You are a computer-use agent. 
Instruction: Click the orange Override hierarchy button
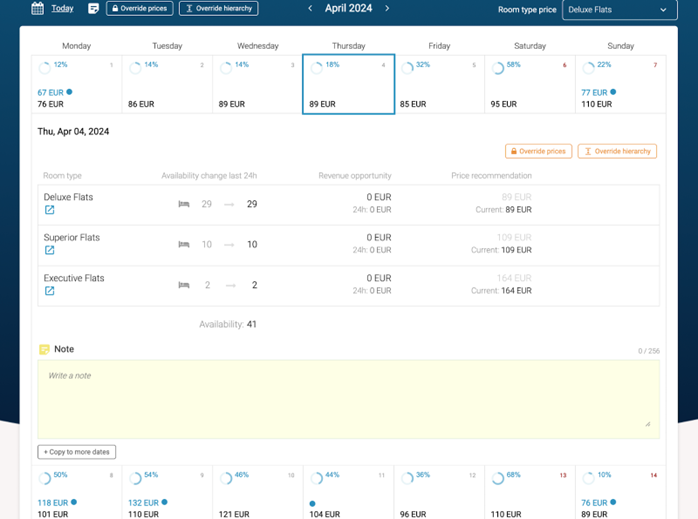click(x=617, y=151)
